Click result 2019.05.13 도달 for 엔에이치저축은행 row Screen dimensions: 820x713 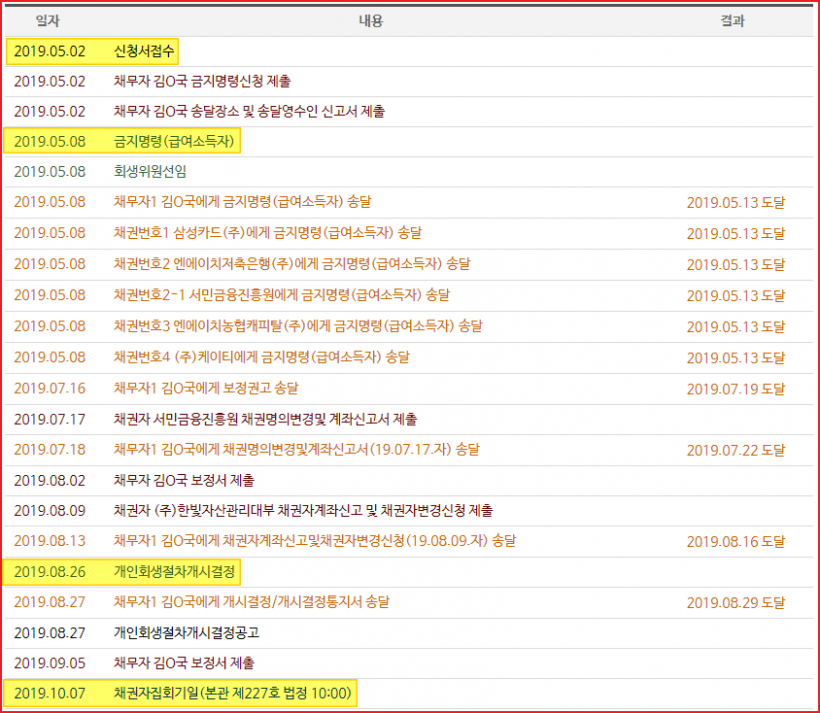735,265
